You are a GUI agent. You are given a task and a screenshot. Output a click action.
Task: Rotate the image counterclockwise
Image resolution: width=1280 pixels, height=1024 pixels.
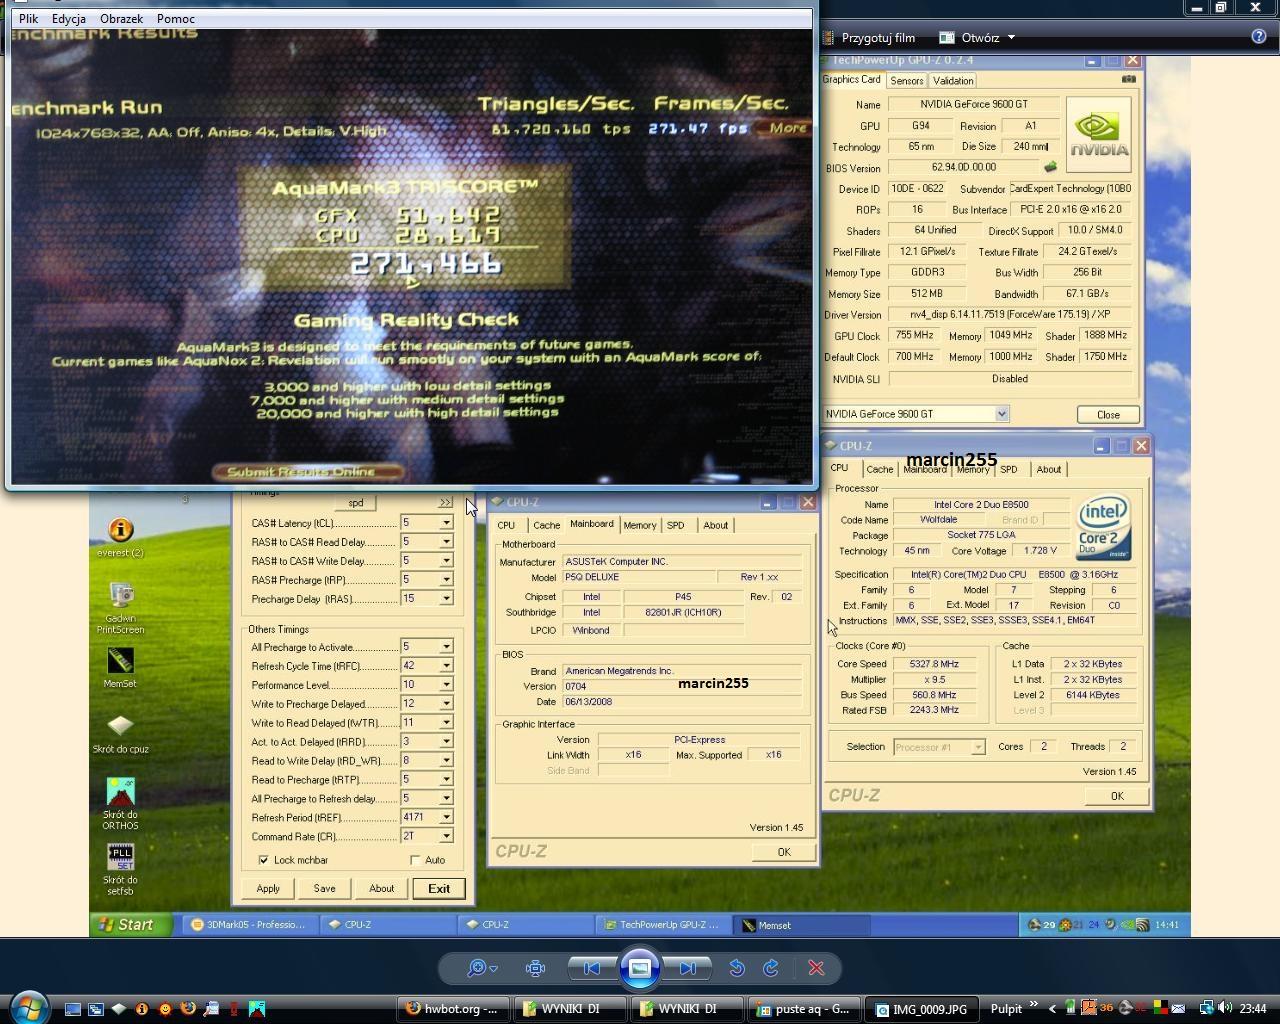click(737, 968)
